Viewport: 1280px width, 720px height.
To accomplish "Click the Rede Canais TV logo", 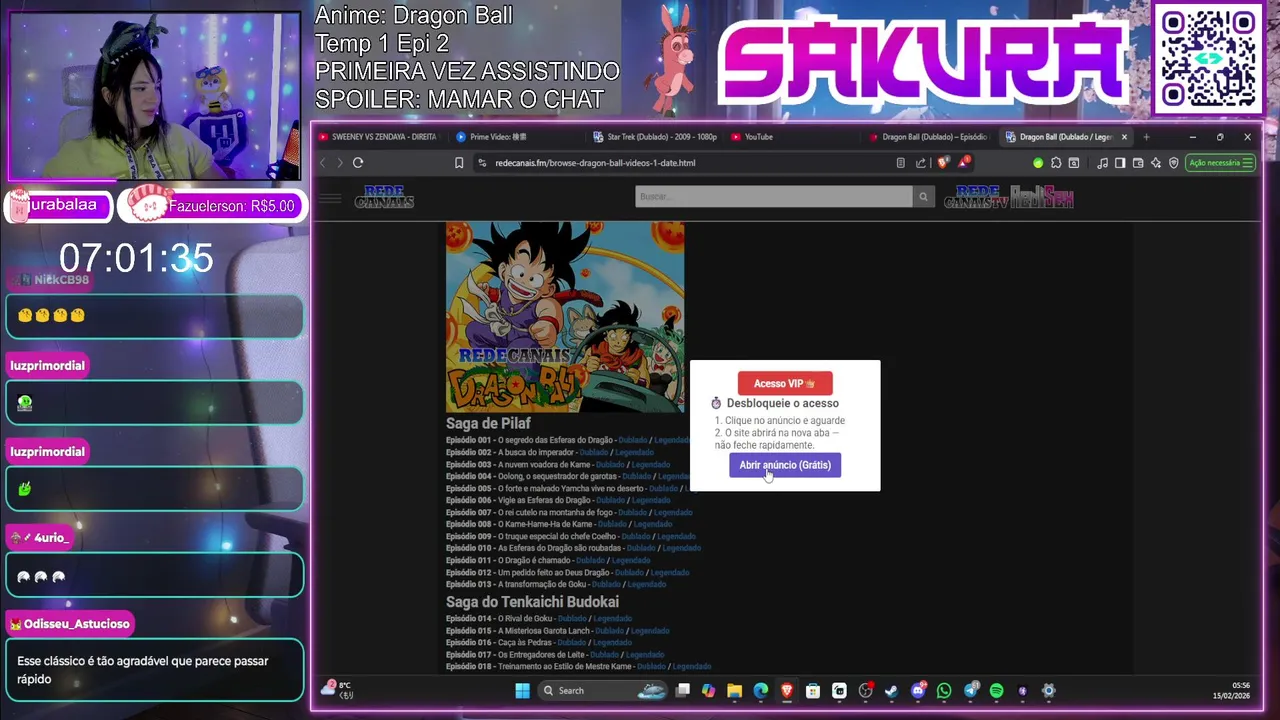I will click(975, 197).
